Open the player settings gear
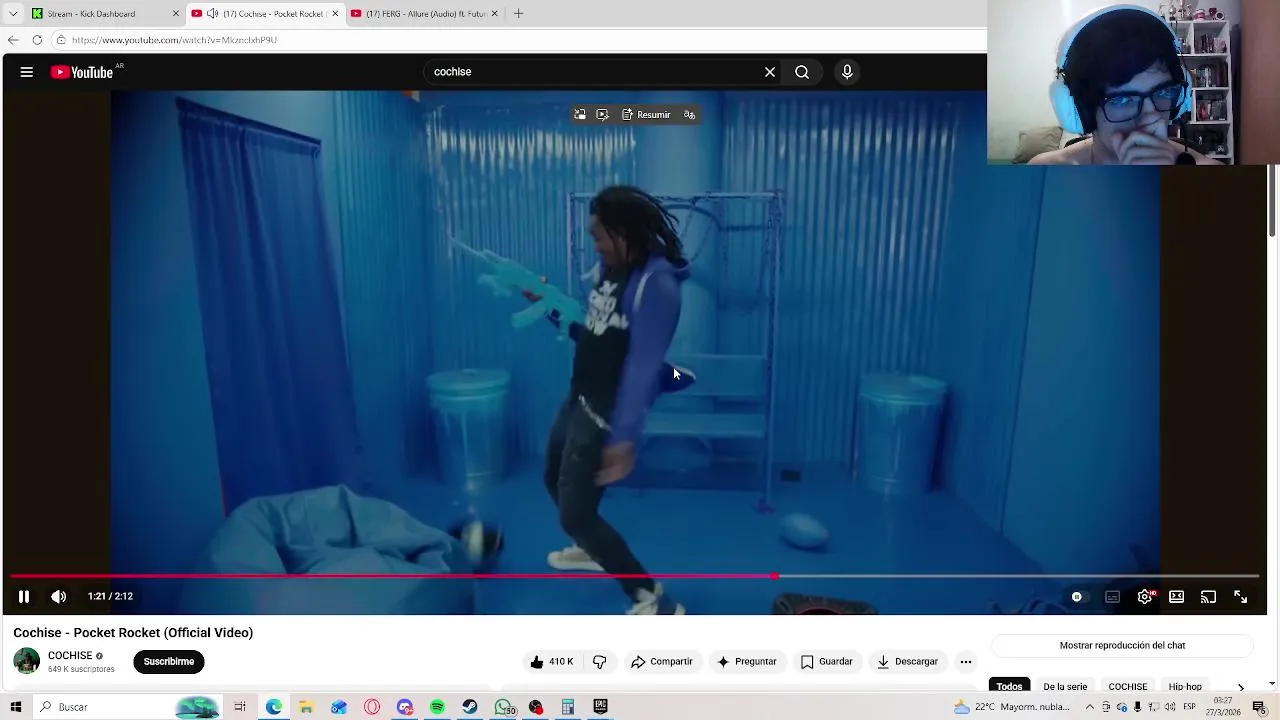The image size is (1280, 720). click(x=1145, y=597)
